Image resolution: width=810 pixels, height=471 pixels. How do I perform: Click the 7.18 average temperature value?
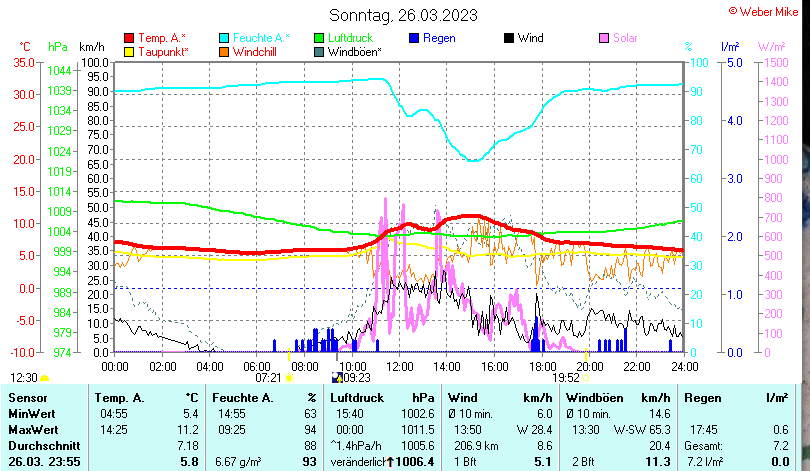point(188,446)
